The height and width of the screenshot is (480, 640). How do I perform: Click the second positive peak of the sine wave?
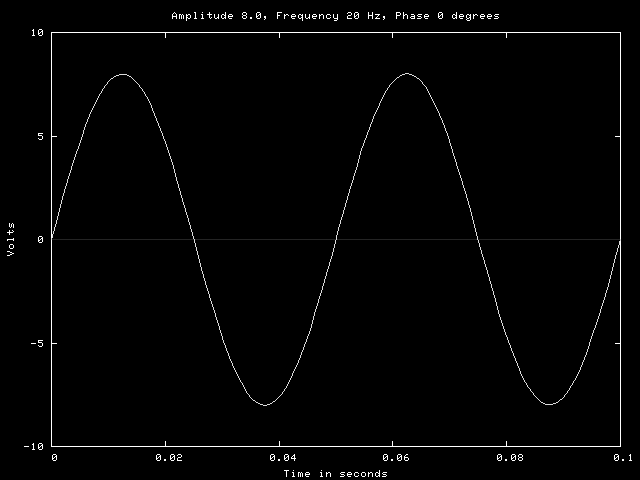(407, 74)
